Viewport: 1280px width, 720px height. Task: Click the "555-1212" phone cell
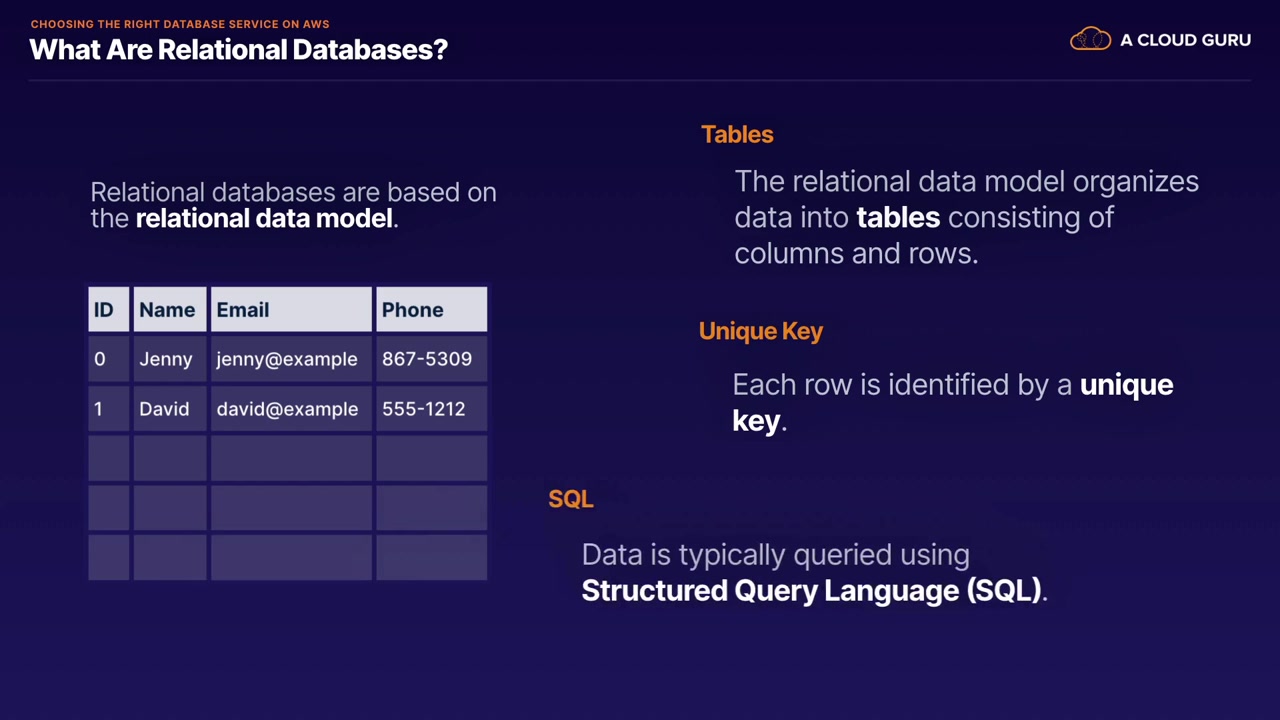click(x=424, y=409)
